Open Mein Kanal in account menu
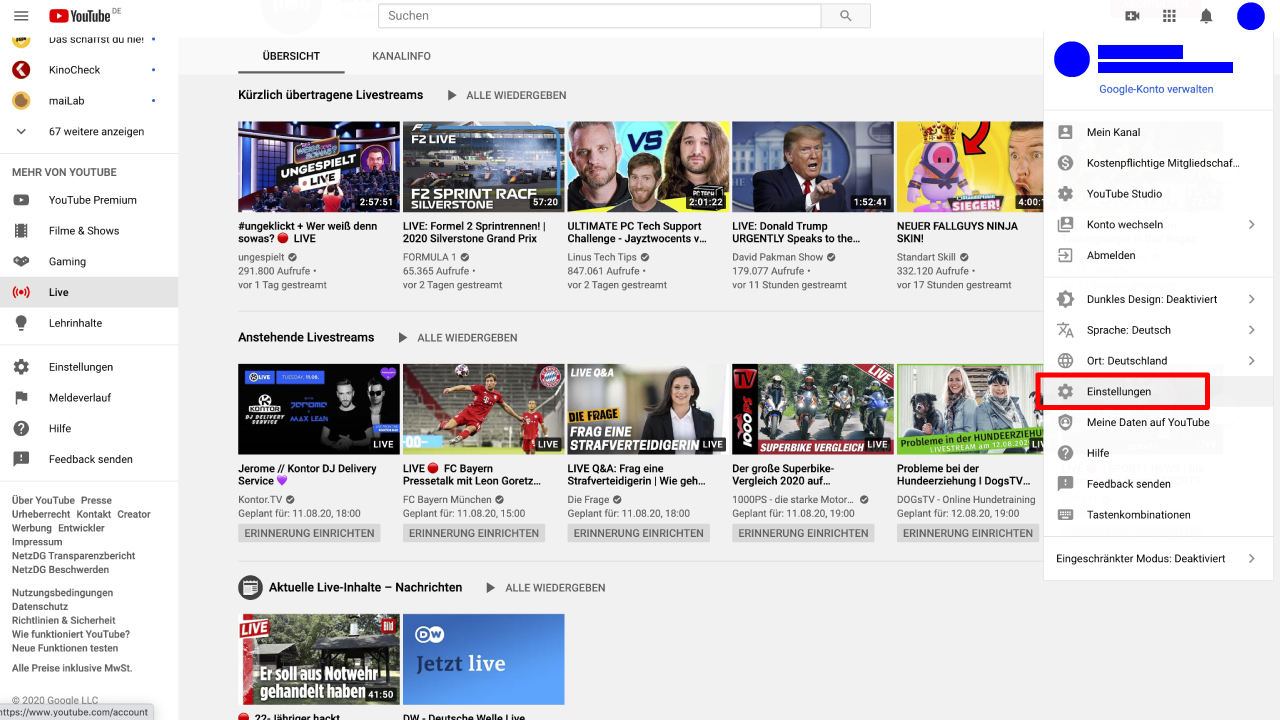 [1158, 132]
